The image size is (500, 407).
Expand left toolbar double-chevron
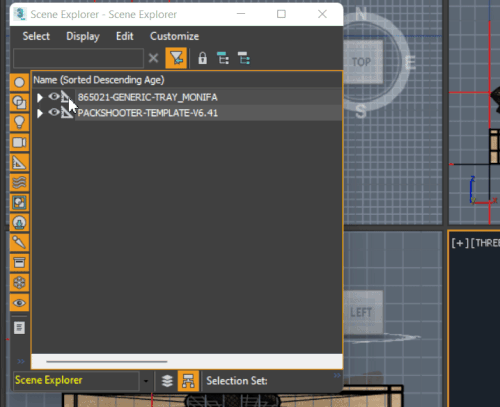(x=21, y=361)
